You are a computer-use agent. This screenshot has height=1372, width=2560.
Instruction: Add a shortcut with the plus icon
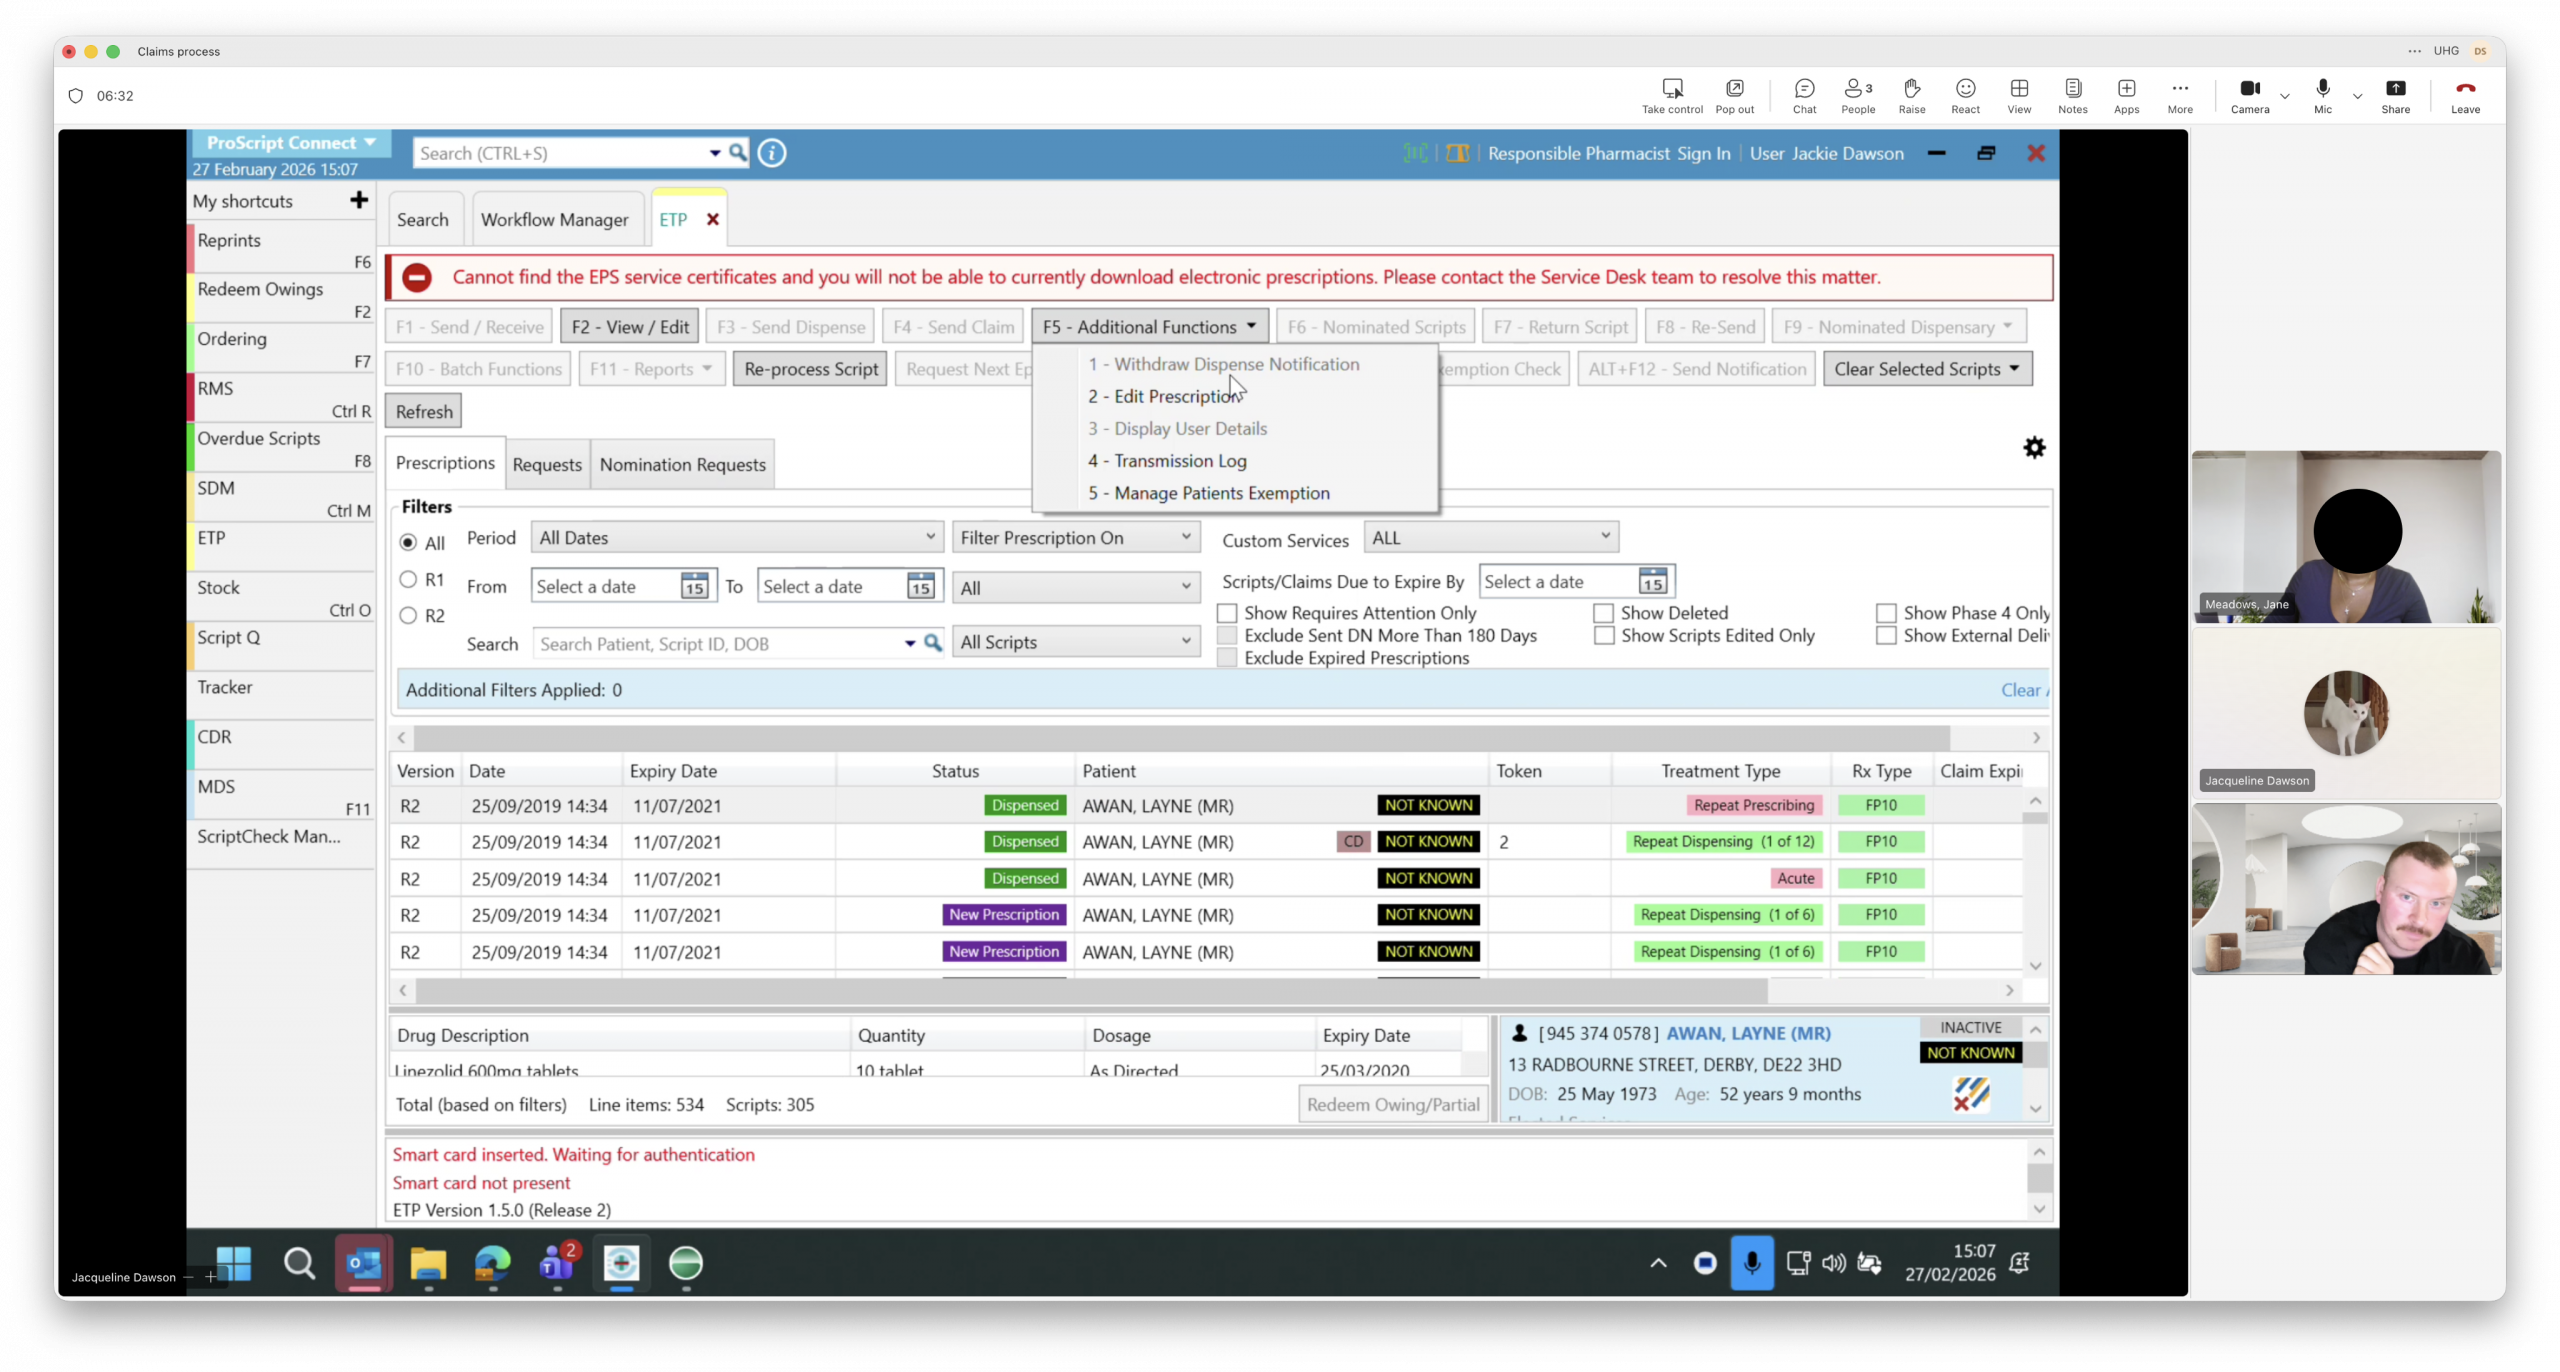tap(359, 200)
